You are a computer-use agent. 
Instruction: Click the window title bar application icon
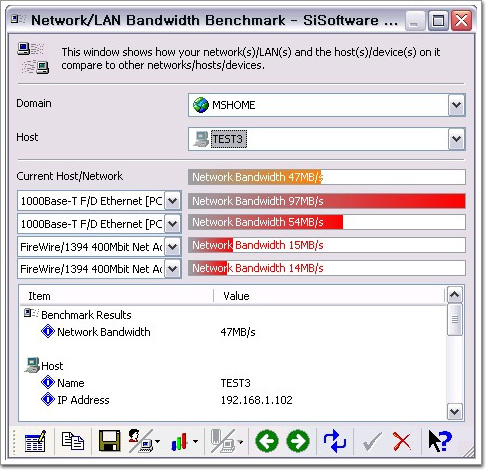(18, 19)
